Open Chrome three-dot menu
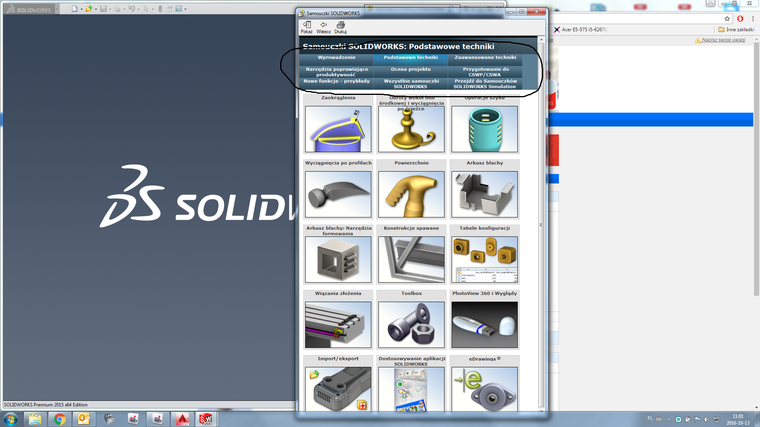The image size is (760, 427). tap(753, 18)
